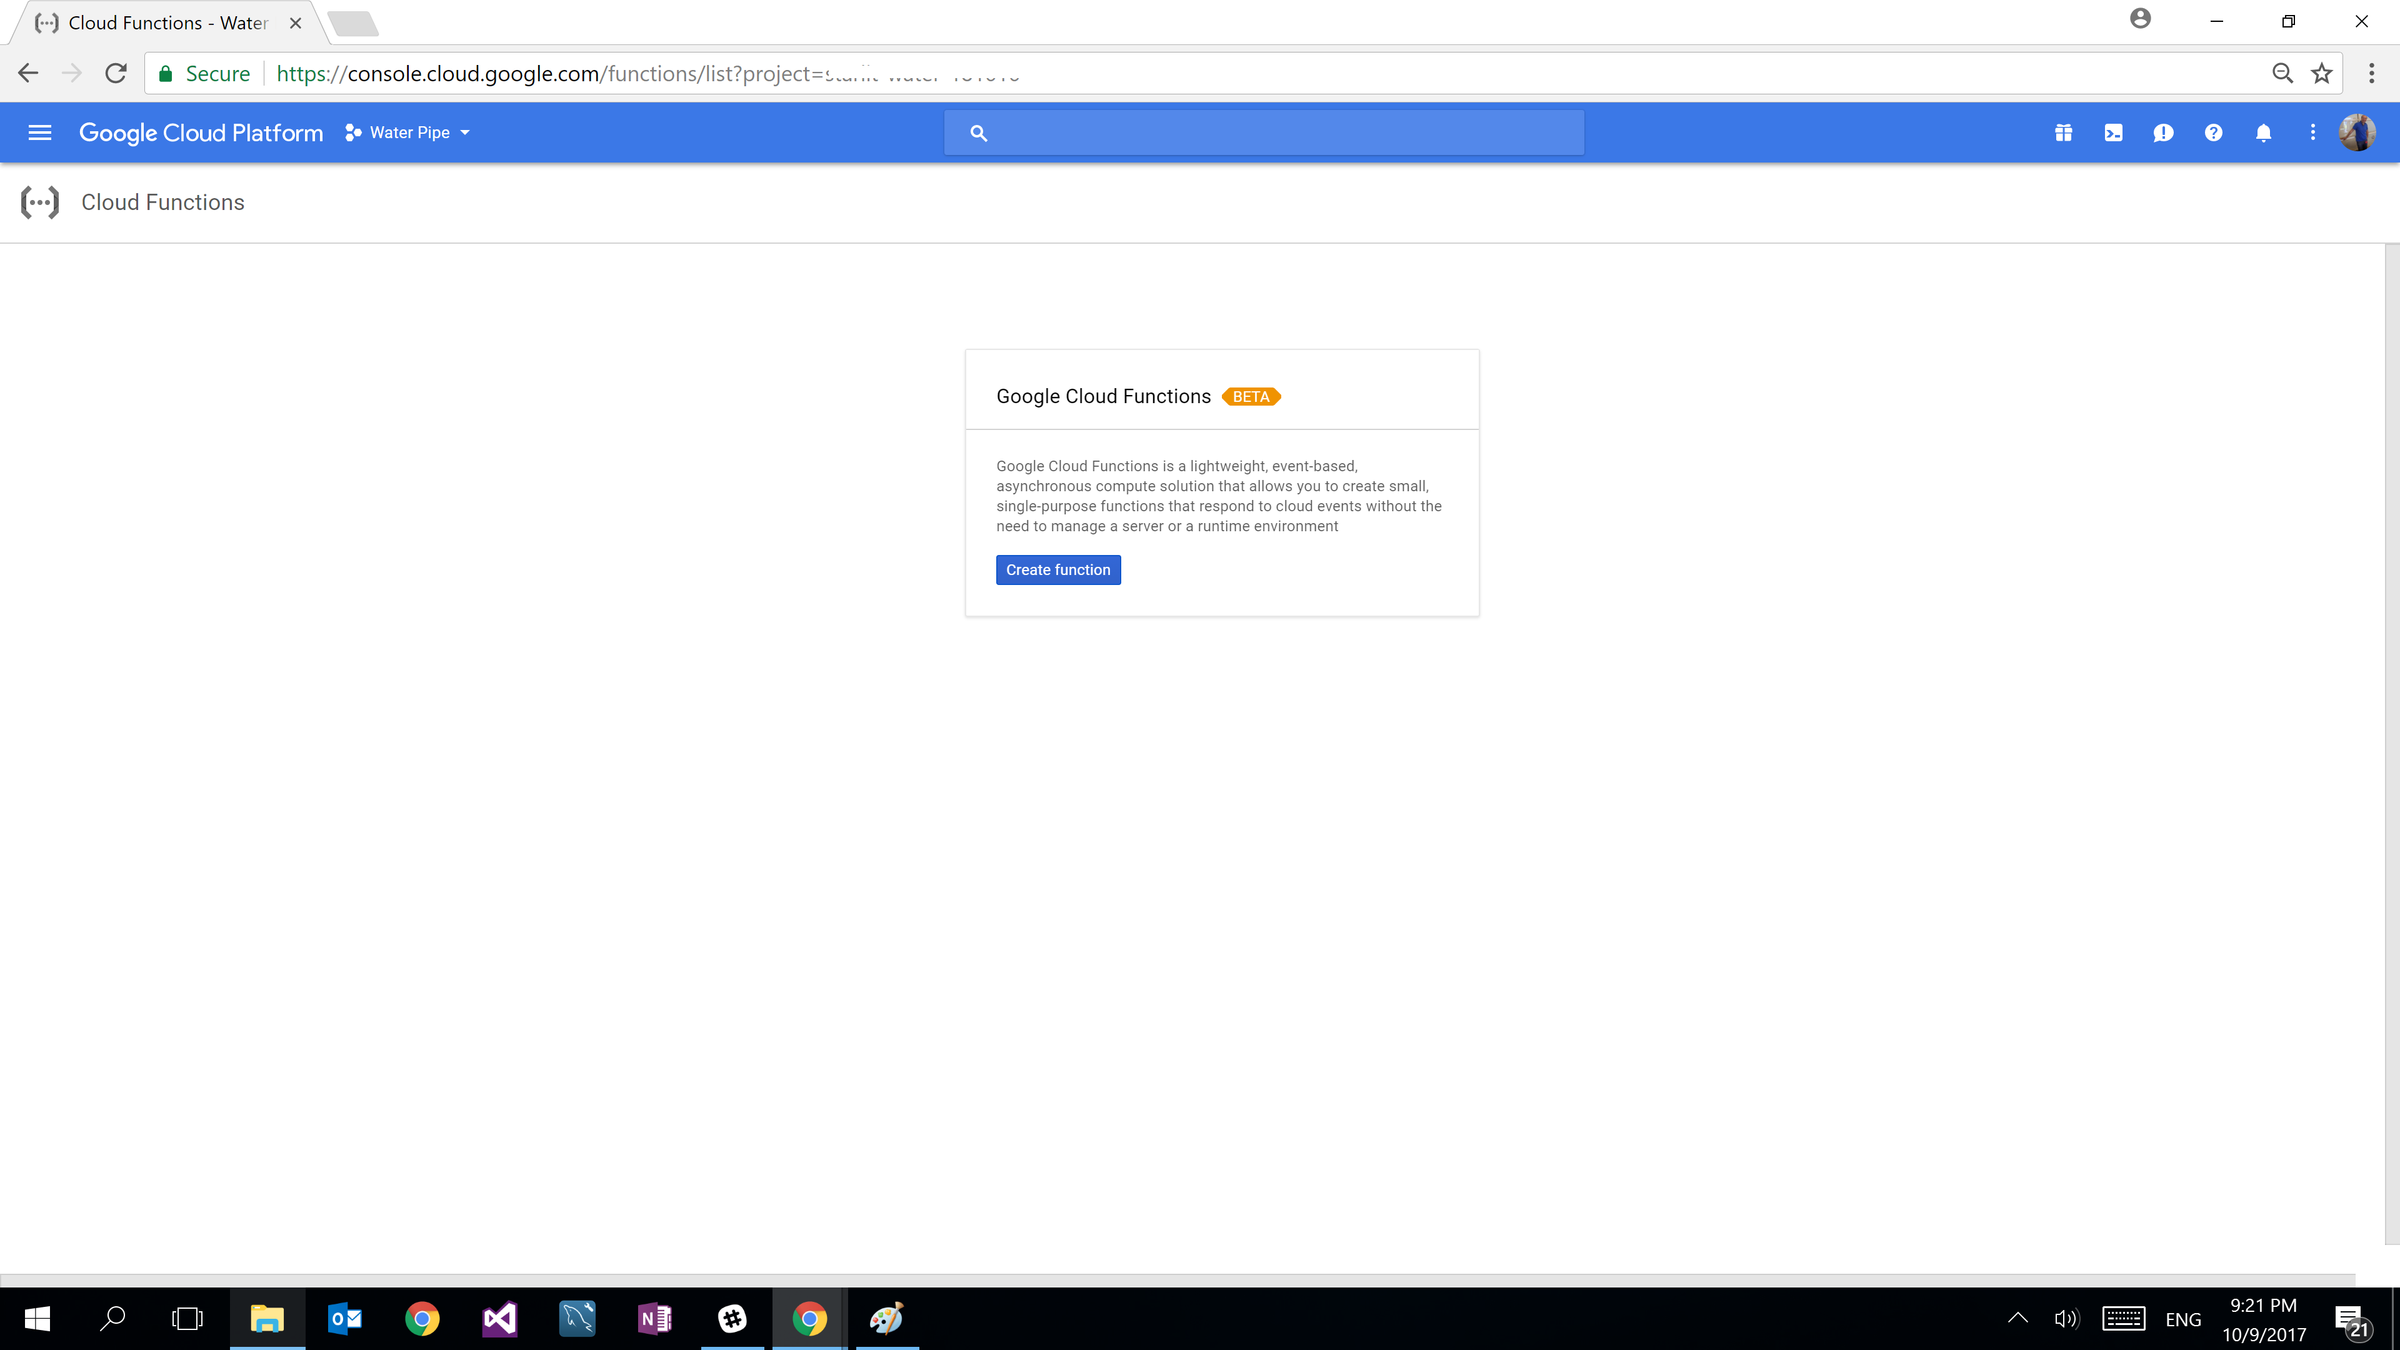Click the search products and resources field
This screenshot has width=2400, height=1350.
coord(1264,133)
